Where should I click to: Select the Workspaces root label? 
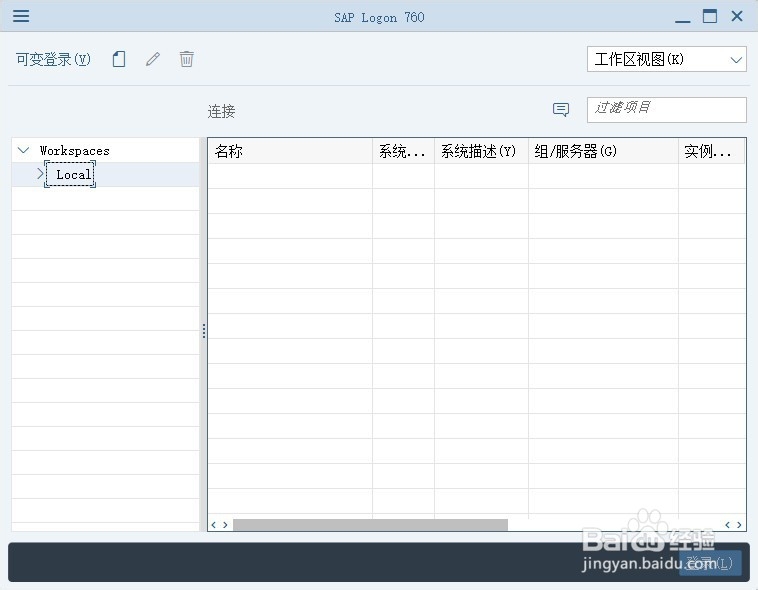coord(74,151)
